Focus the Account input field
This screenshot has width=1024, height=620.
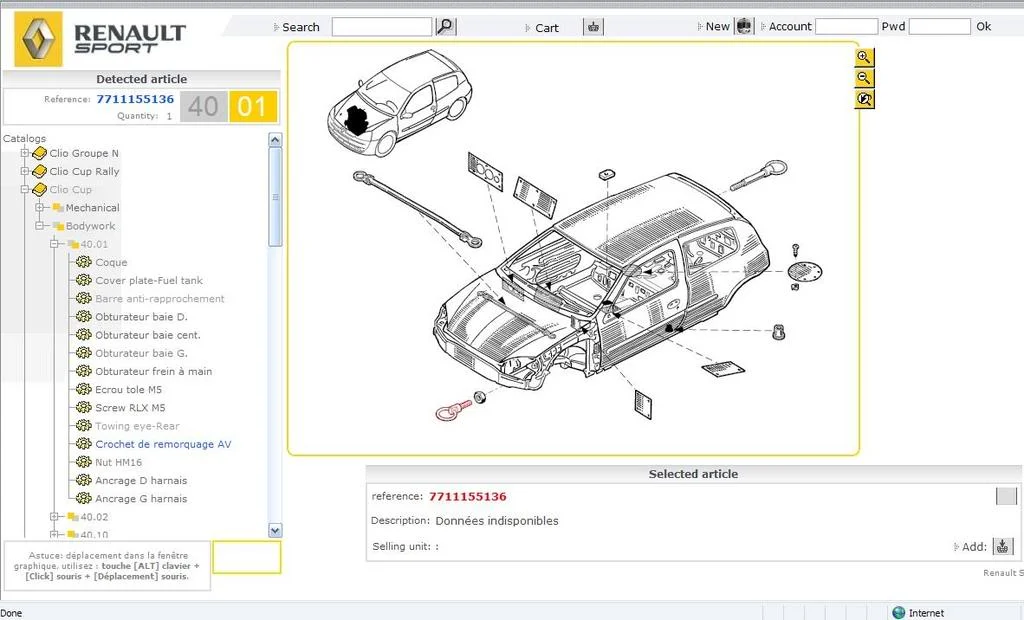click(846, 26)
